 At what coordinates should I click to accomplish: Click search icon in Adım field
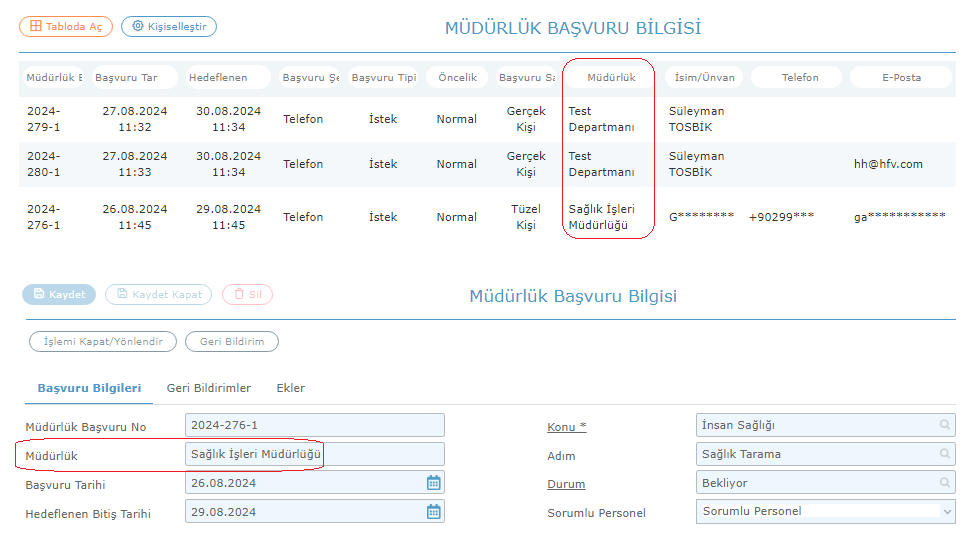(x=944, y=454)
